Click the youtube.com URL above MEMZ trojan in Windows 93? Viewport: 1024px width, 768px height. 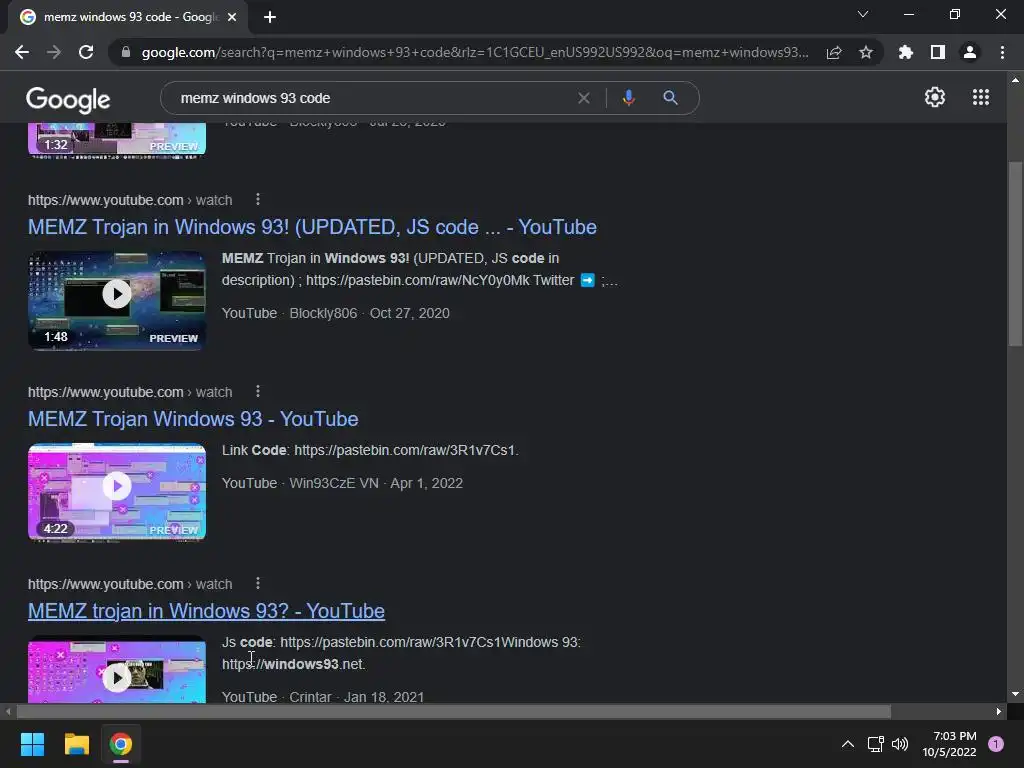point(130,584)
